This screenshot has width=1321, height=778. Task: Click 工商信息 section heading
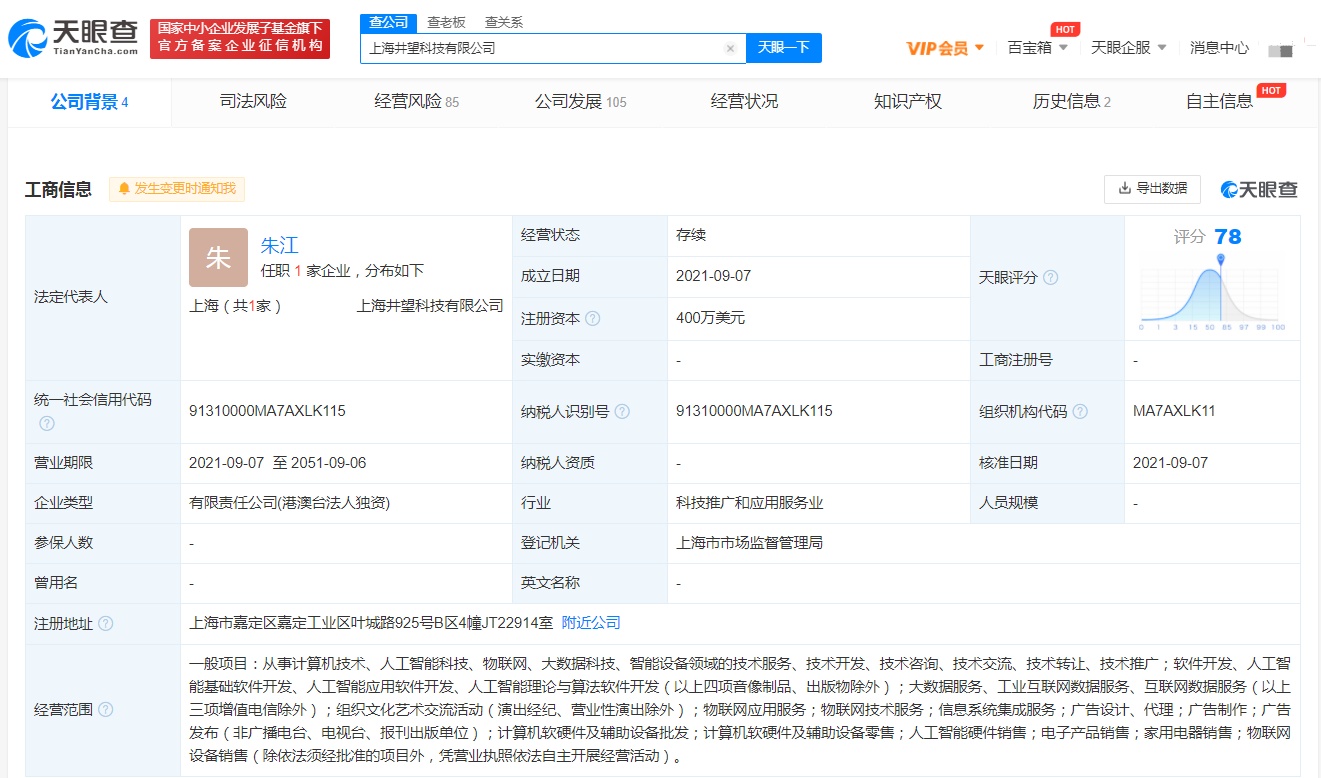click(58, 189)
